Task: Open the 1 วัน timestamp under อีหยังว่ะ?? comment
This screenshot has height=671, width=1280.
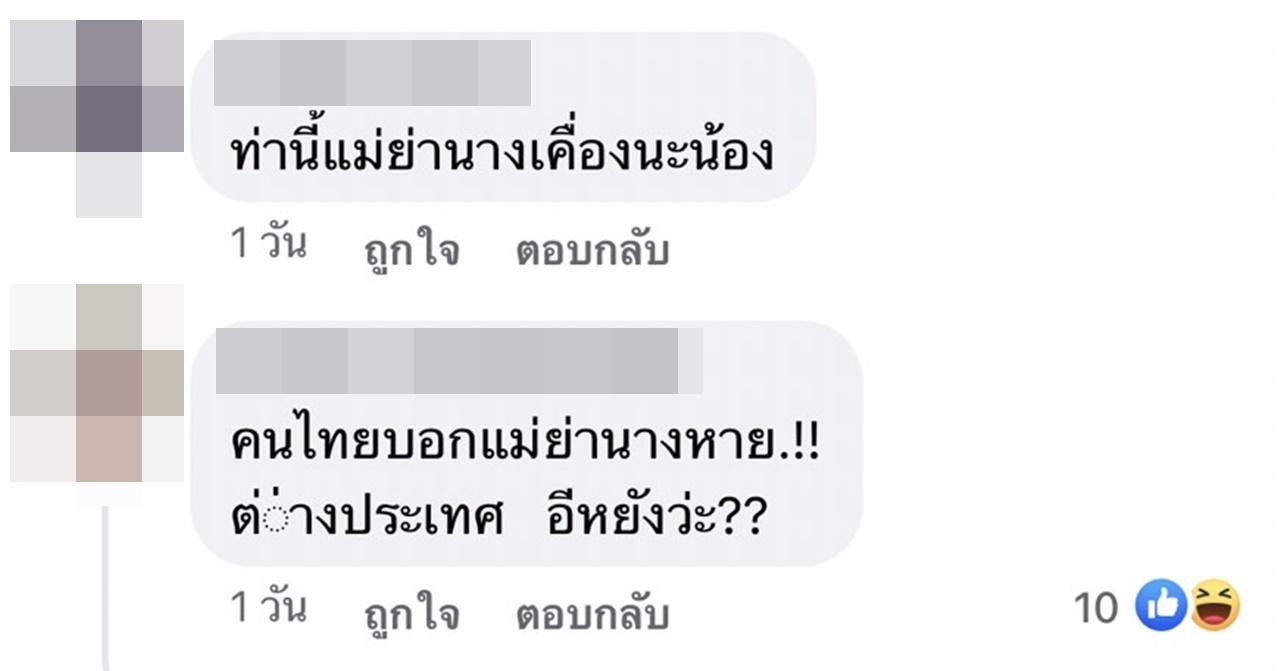Action: (x=269, y=608)
